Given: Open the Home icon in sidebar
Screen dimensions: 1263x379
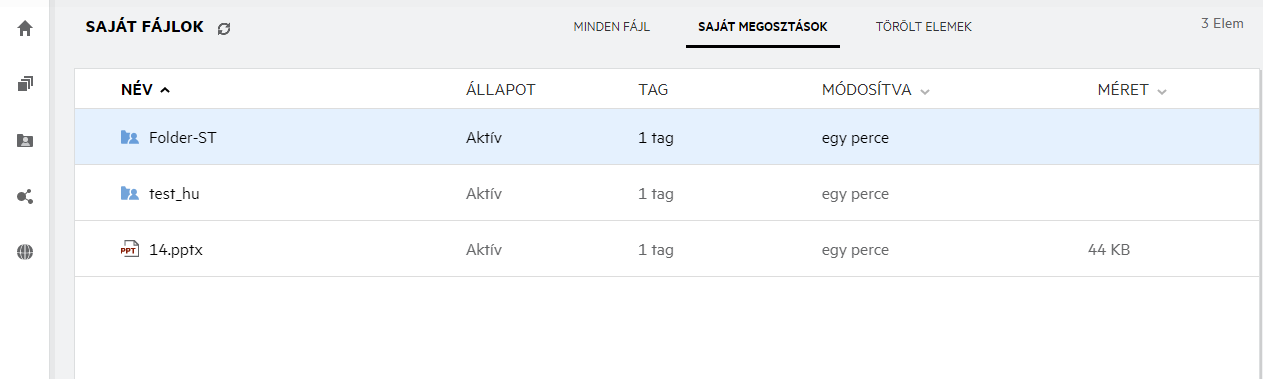Looking at the screenshot, I should click(x=25, y=28).
